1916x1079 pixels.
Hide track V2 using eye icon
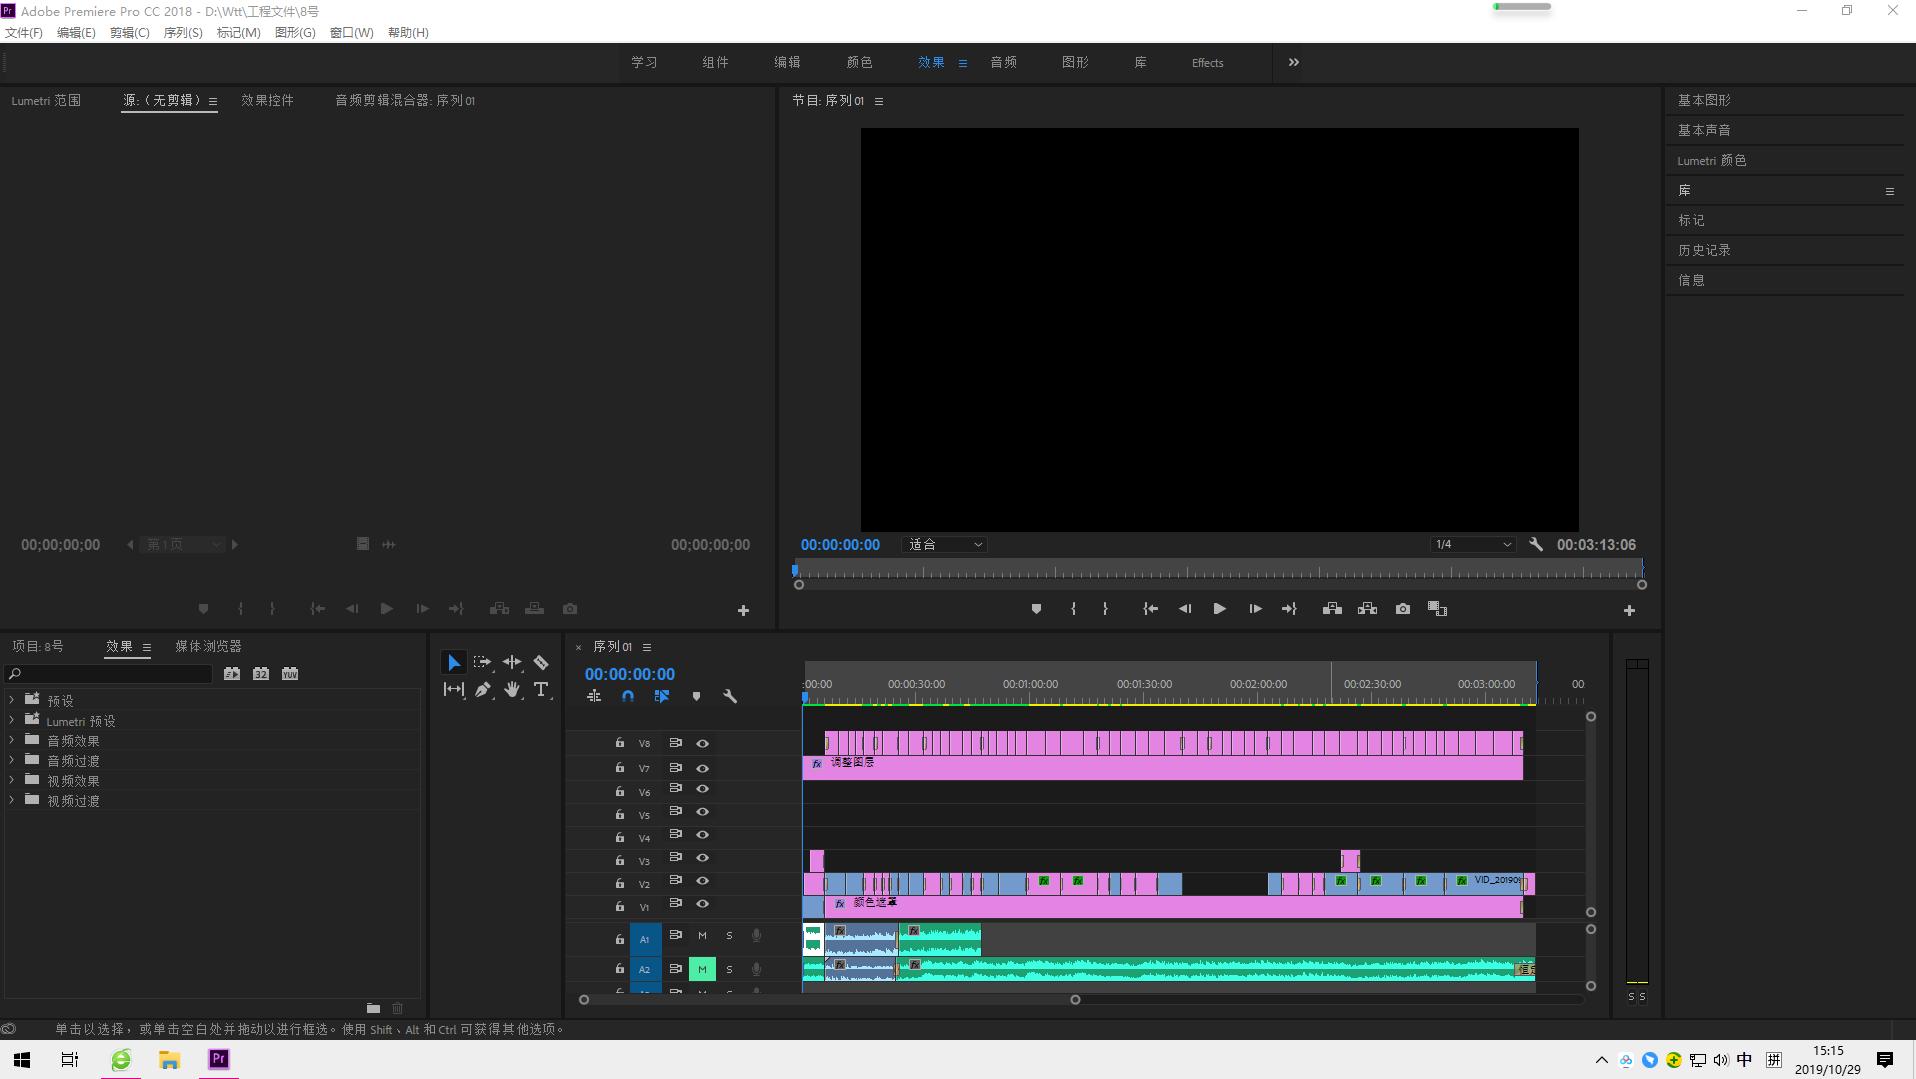point(702,881)
